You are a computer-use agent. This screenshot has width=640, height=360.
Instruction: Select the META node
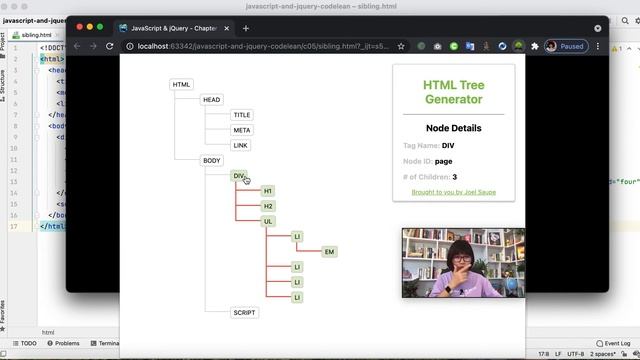[242, 130]
